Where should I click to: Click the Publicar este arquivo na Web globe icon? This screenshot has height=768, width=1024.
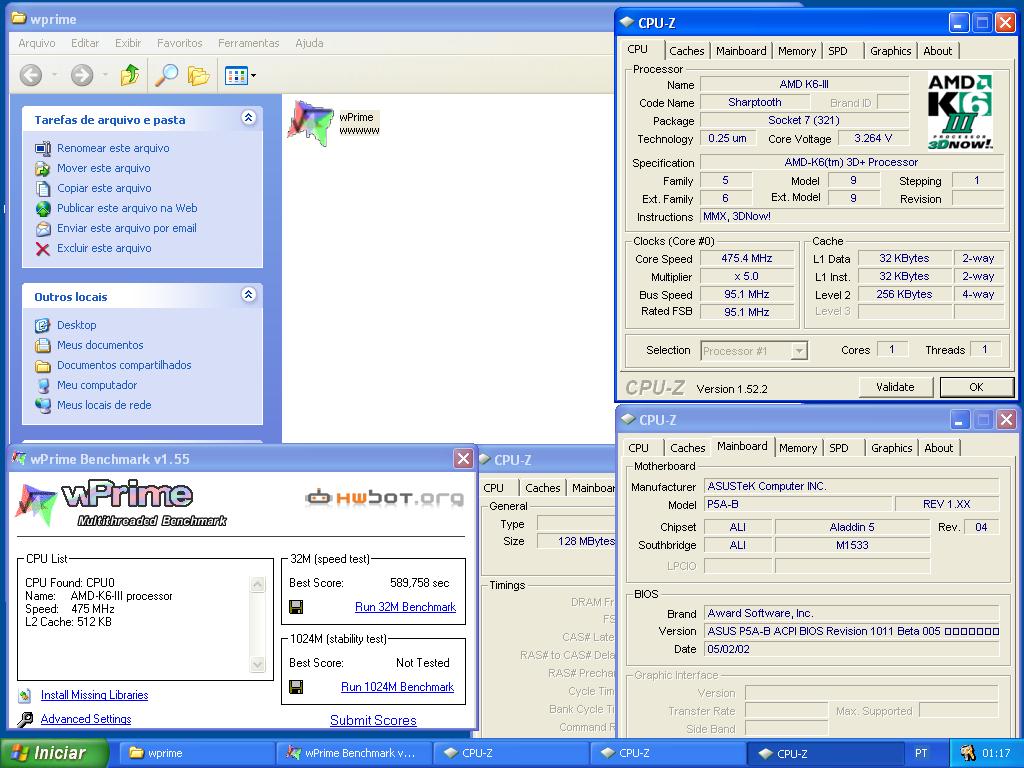[x=42, y=208]
